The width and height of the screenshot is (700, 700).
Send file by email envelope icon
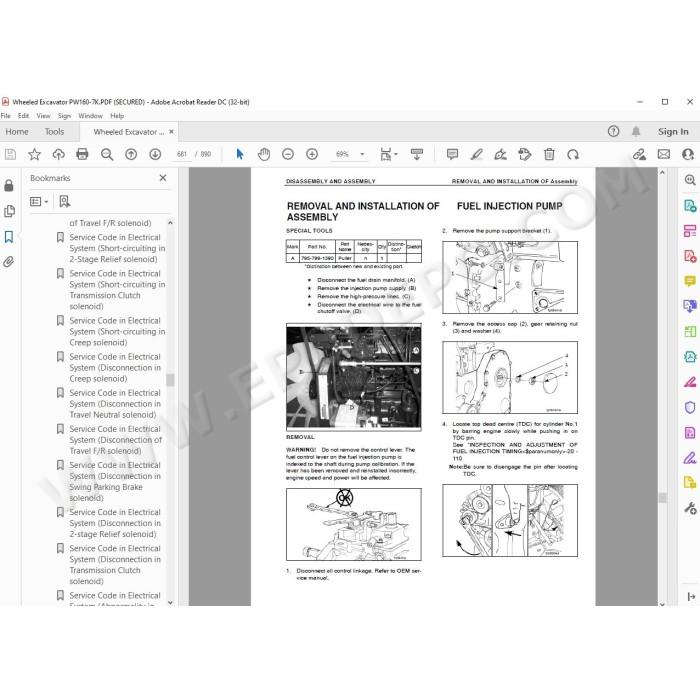664,154
